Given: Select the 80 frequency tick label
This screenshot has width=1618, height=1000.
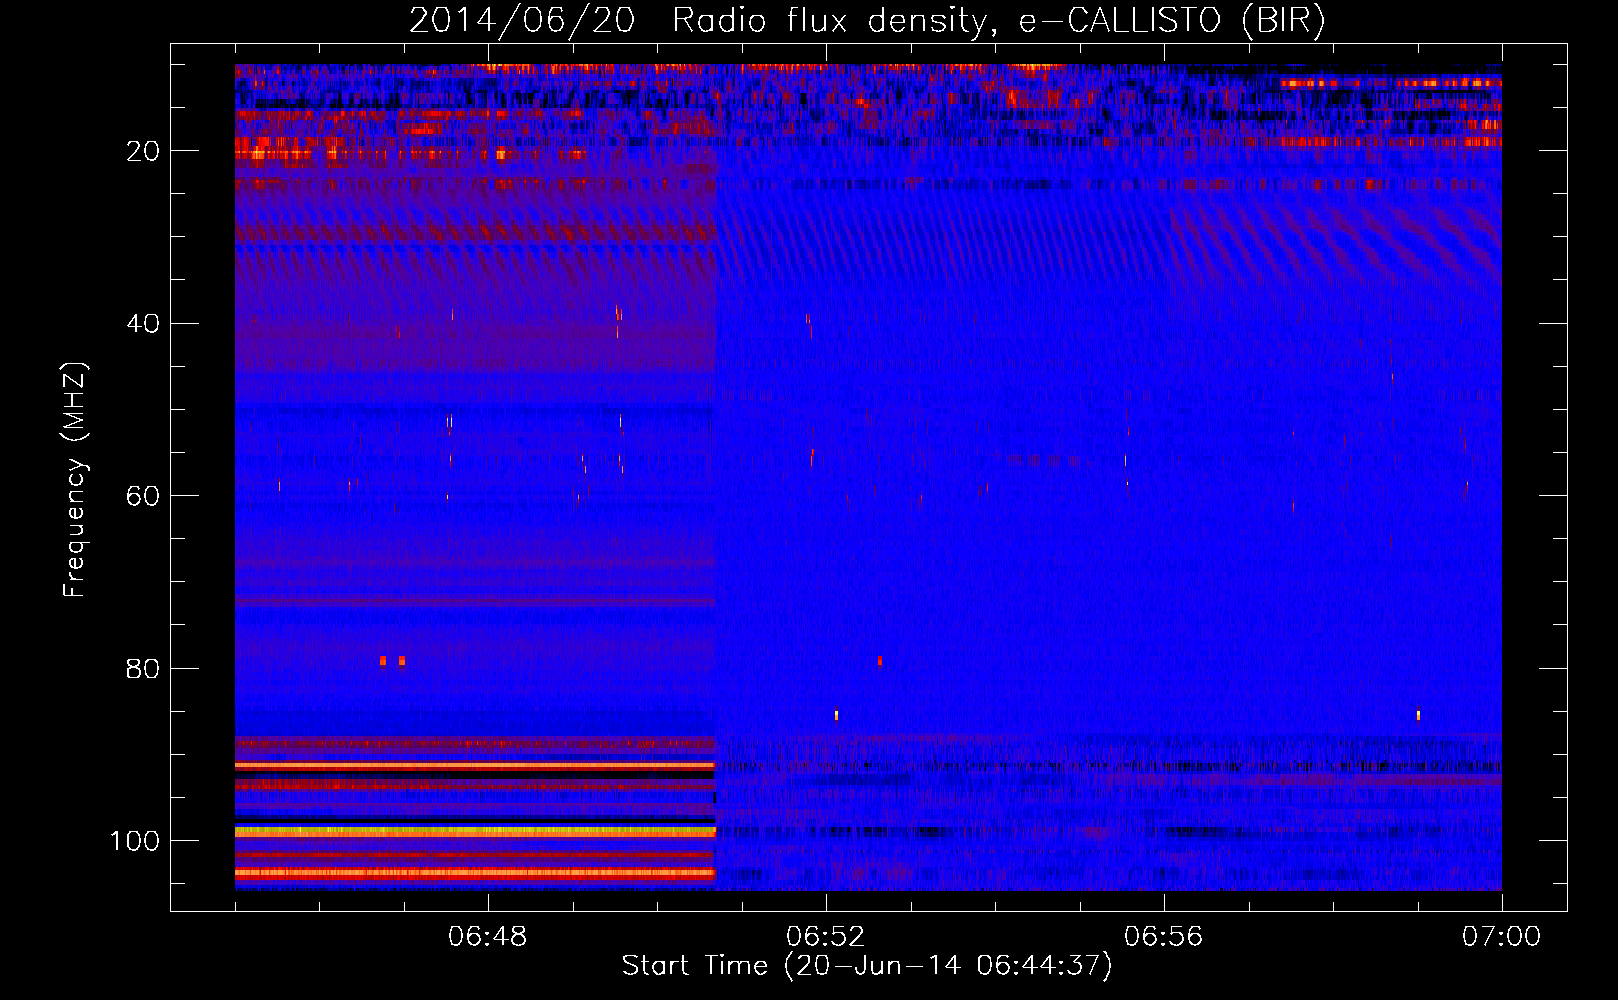Looking at the screenshot, I should (143, 668).
